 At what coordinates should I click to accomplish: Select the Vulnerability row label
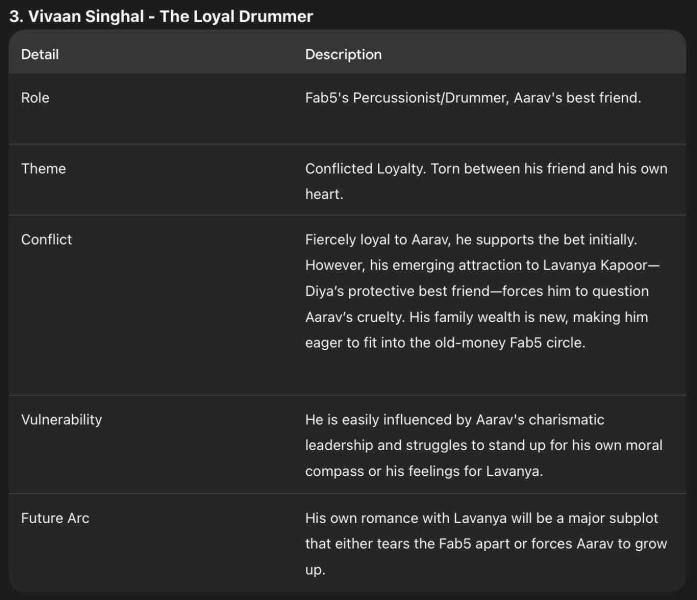pyautogui.click(x=61, y=420)
